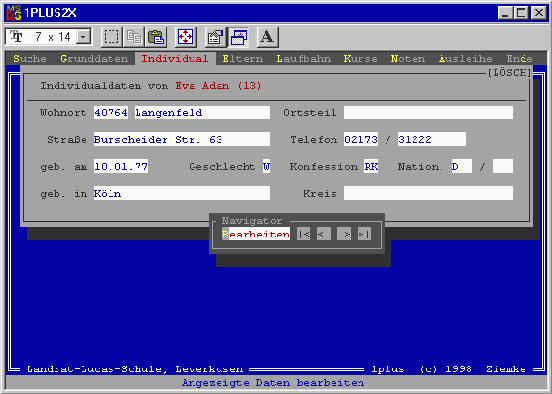Click the Paste toolbar icon

tap(156, 37)
